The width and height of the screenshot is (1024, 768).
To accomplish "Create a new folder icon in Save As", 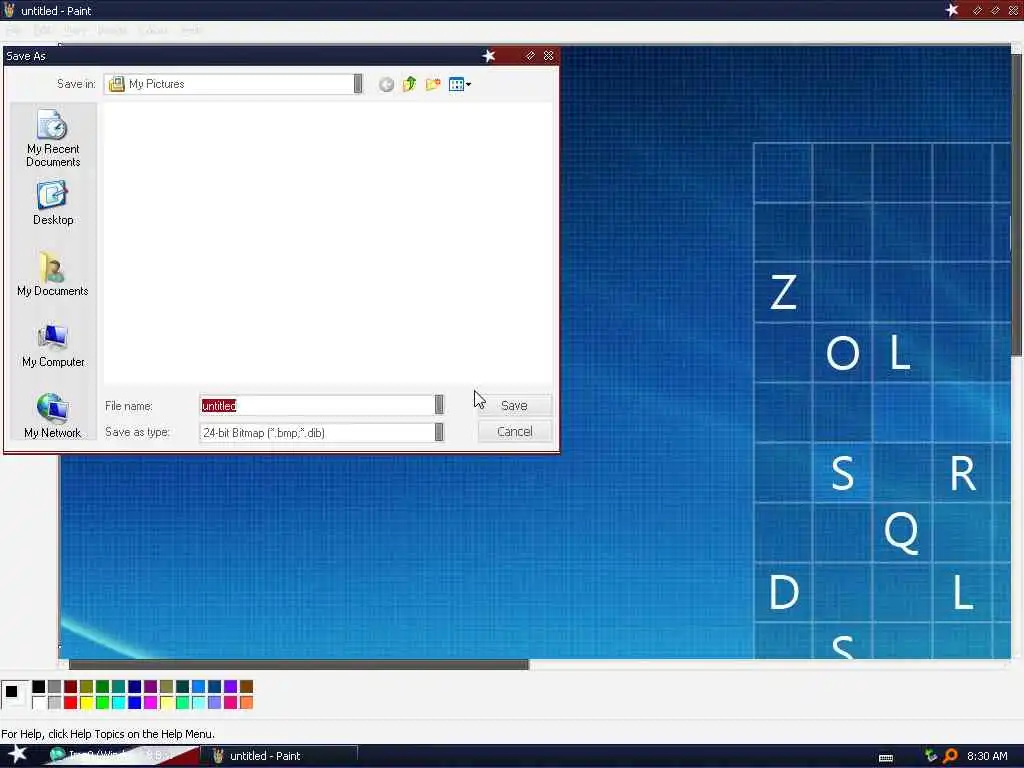I will 433,84.
